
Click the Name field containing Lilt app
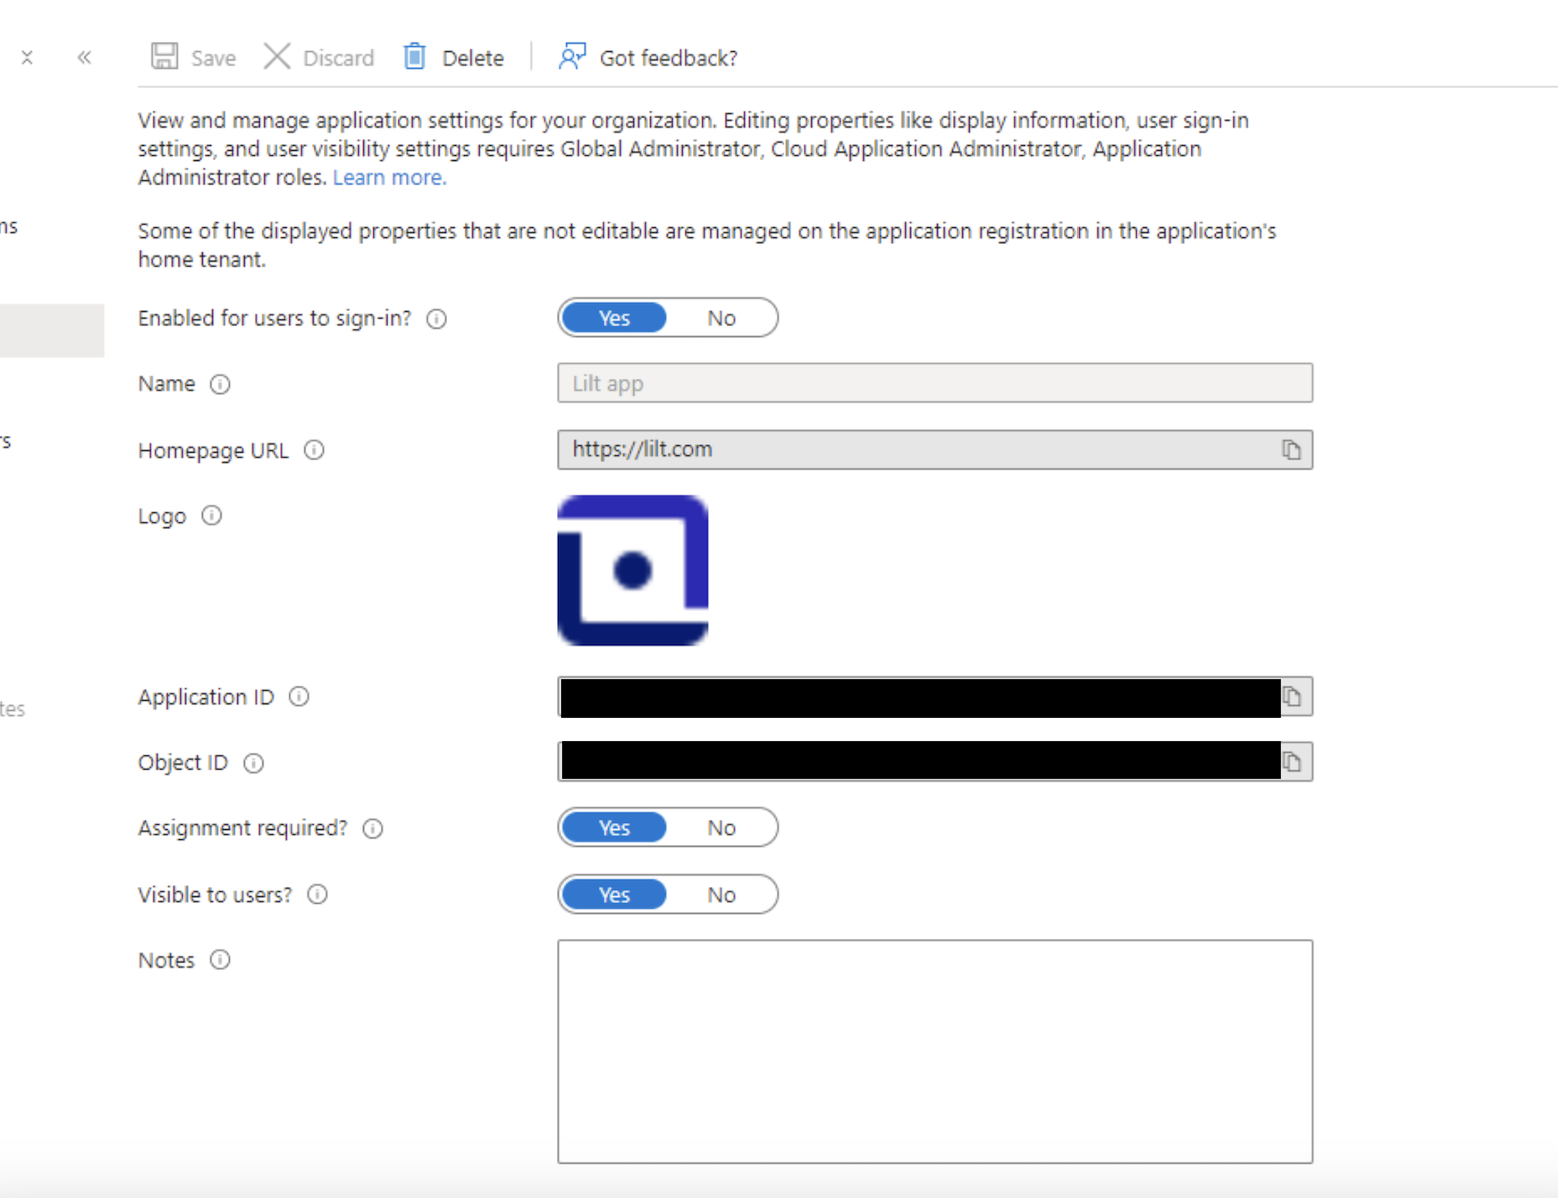point(935,383)
